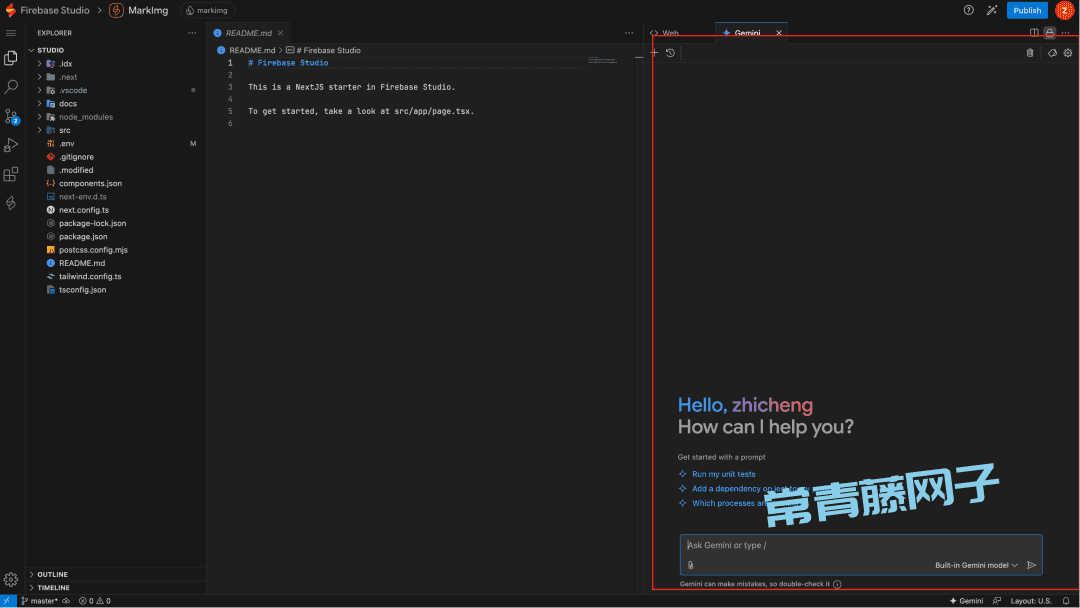Viewport: 1080px width, 608px height.
Task: Click the editor minimap
Action: (603, 61)
